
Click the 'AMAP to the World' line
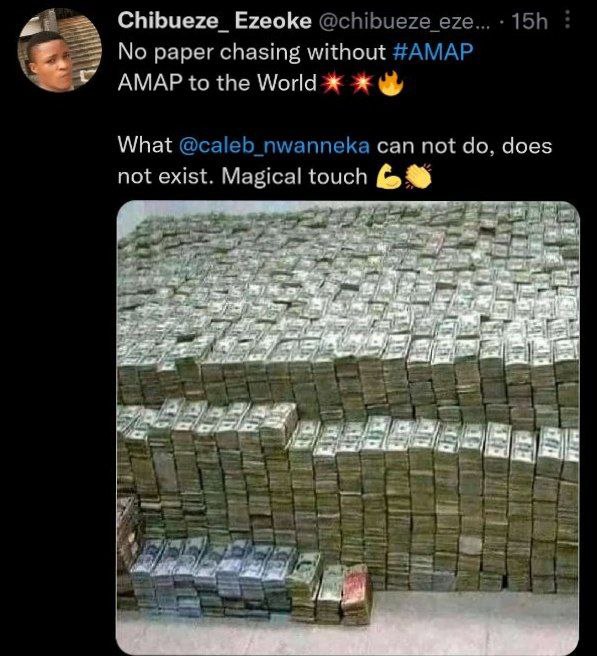217,83
